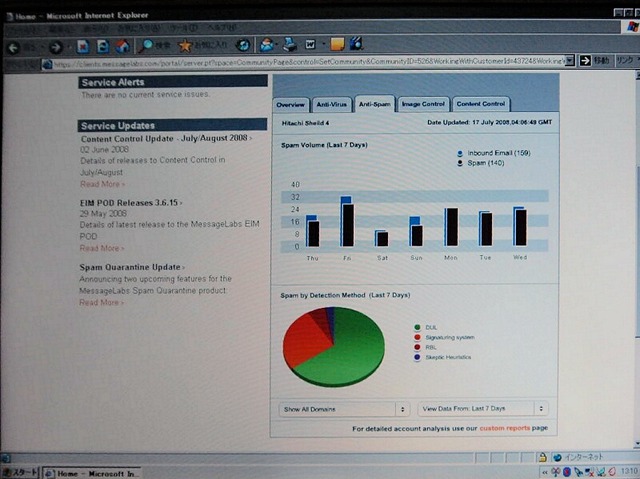
Task: Open Read More under Content Control Update
Action: [102, 184]
